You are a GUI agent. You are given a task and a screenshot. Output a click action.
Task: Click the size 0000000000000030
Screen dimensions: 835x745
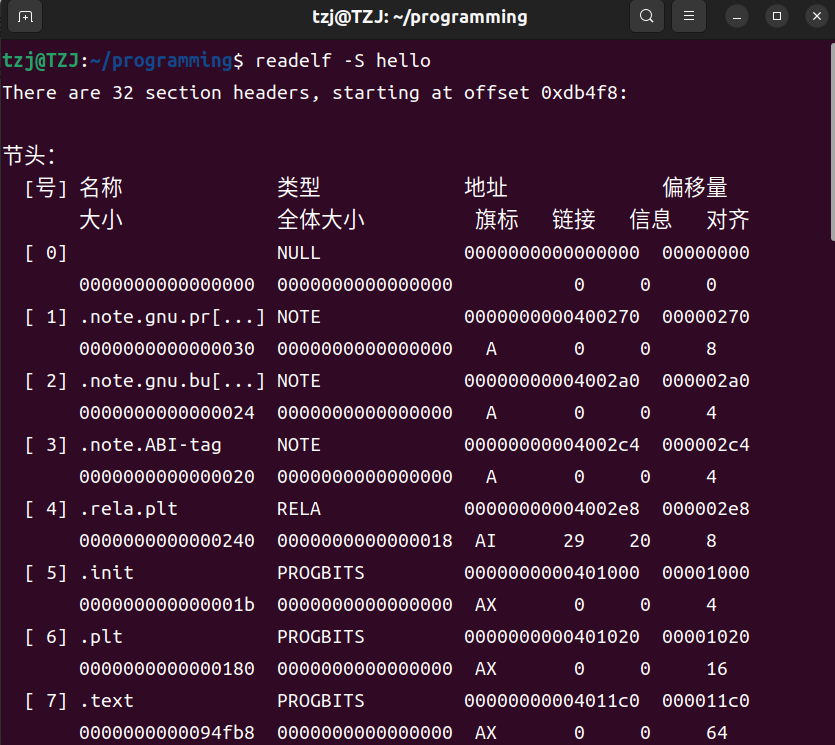point(167,349)
